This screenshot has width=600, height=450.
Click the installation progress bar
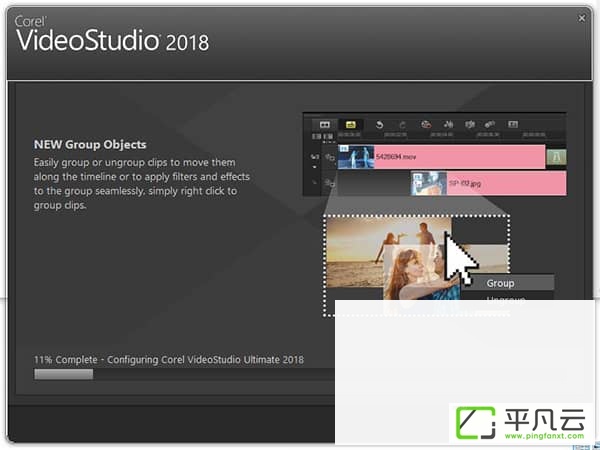tap(184, 374)
